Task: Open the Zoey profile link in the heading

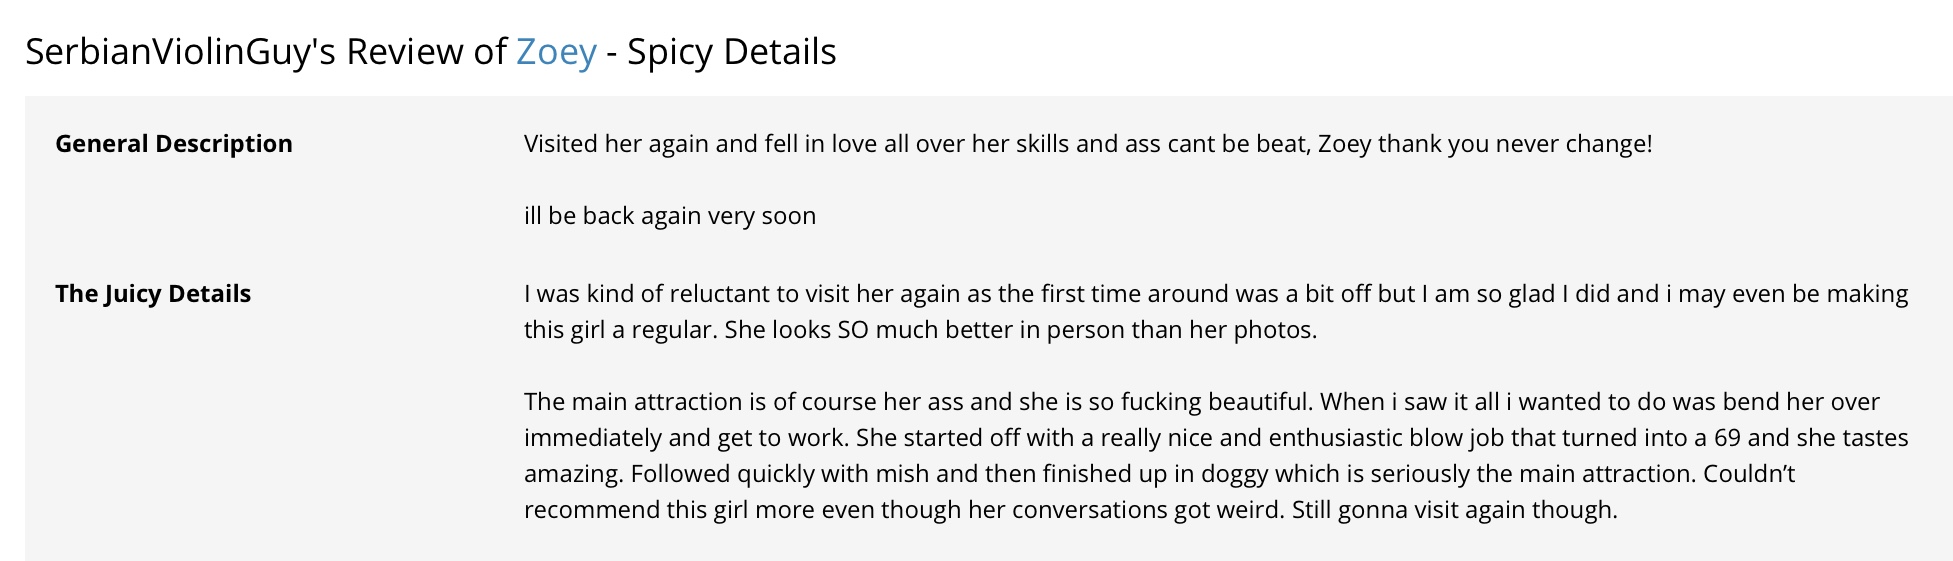Action: click(x=556, y=52)
